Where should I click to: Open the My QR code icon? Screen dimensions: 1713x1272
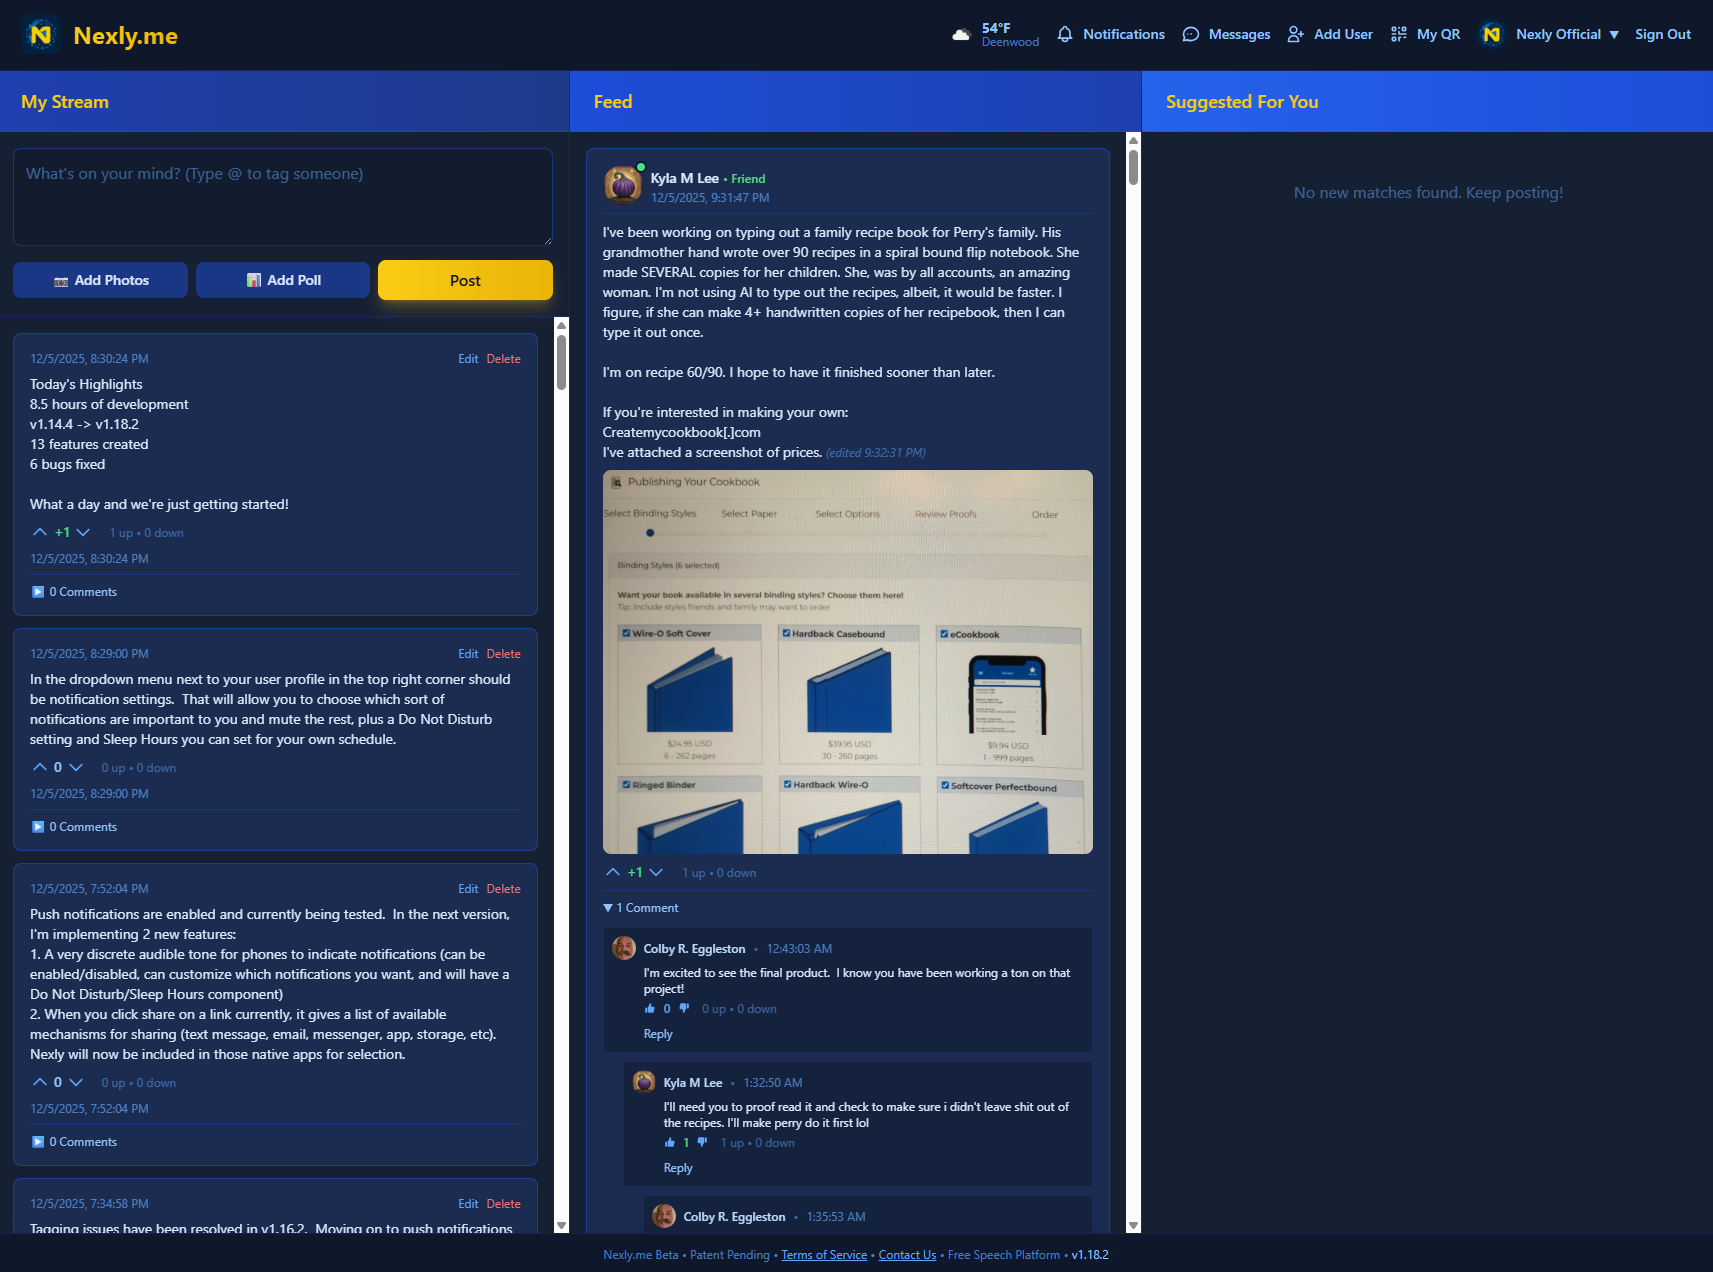[x=1398, y=34]
